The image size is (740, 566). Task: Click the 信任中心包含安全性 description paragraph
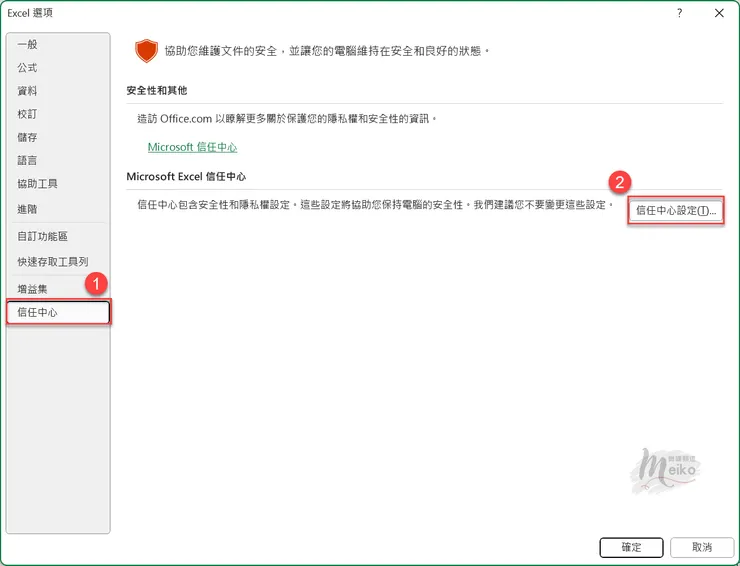(375, 205)
